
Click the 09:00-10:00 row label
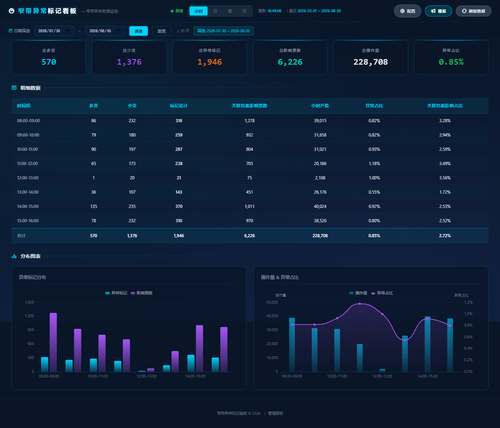click(28, 135)
